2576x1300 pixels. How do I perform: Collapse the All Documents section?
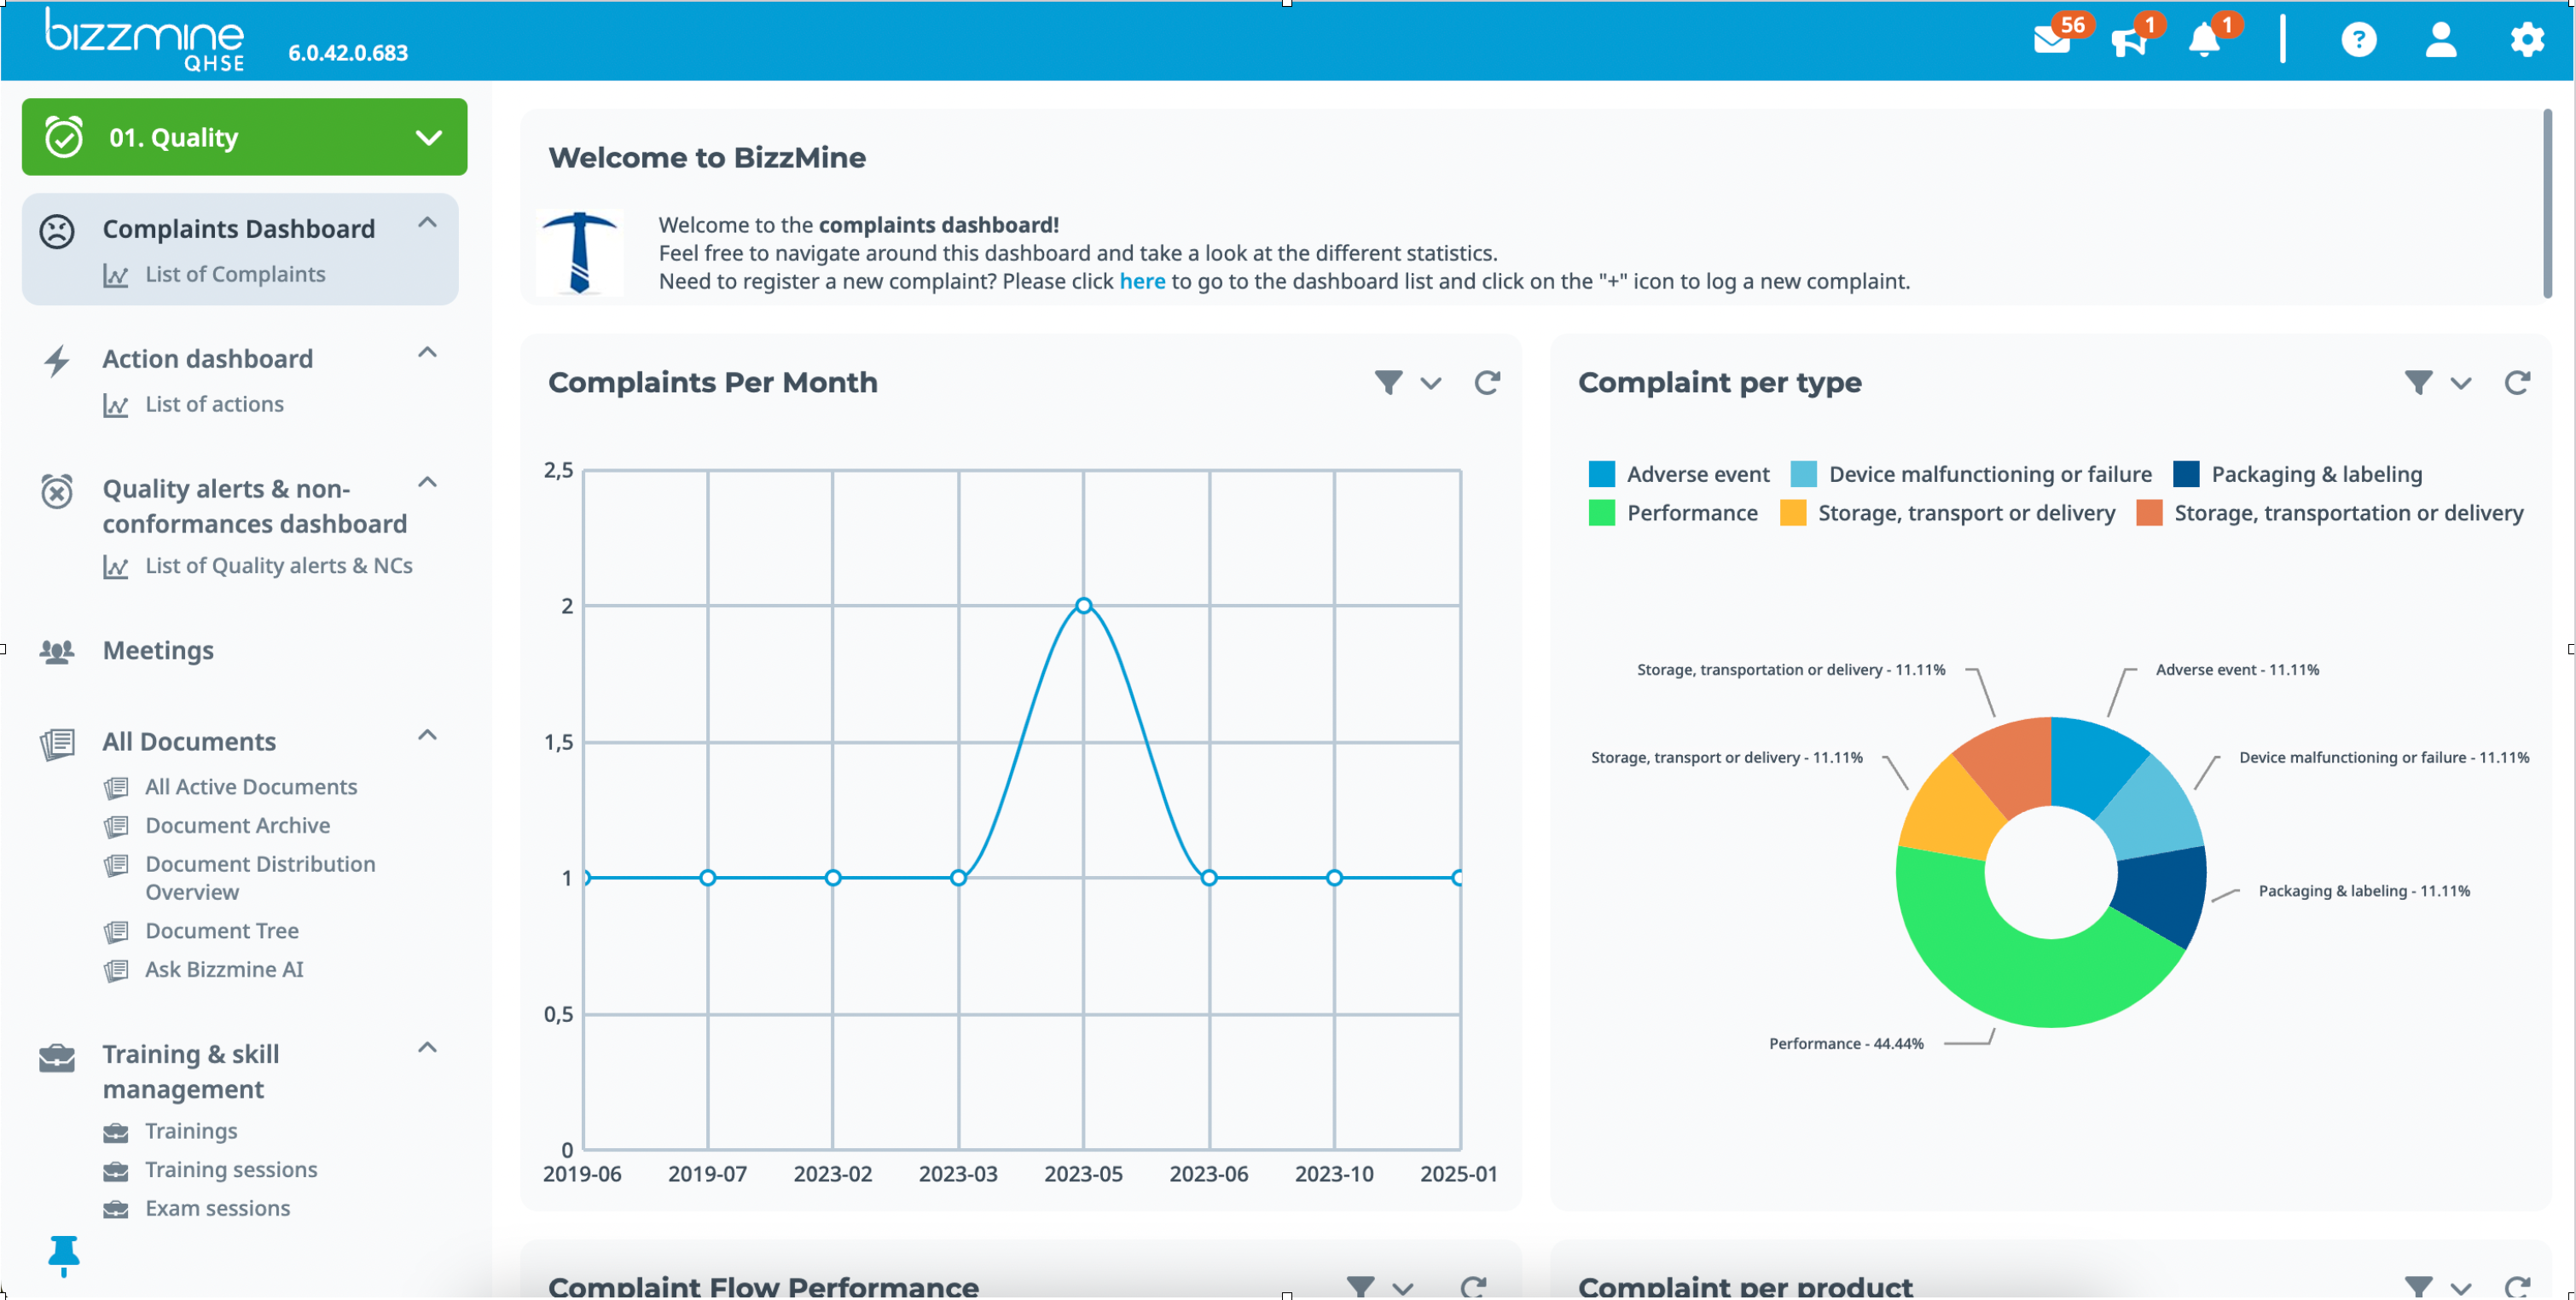[x=427, y=736]
